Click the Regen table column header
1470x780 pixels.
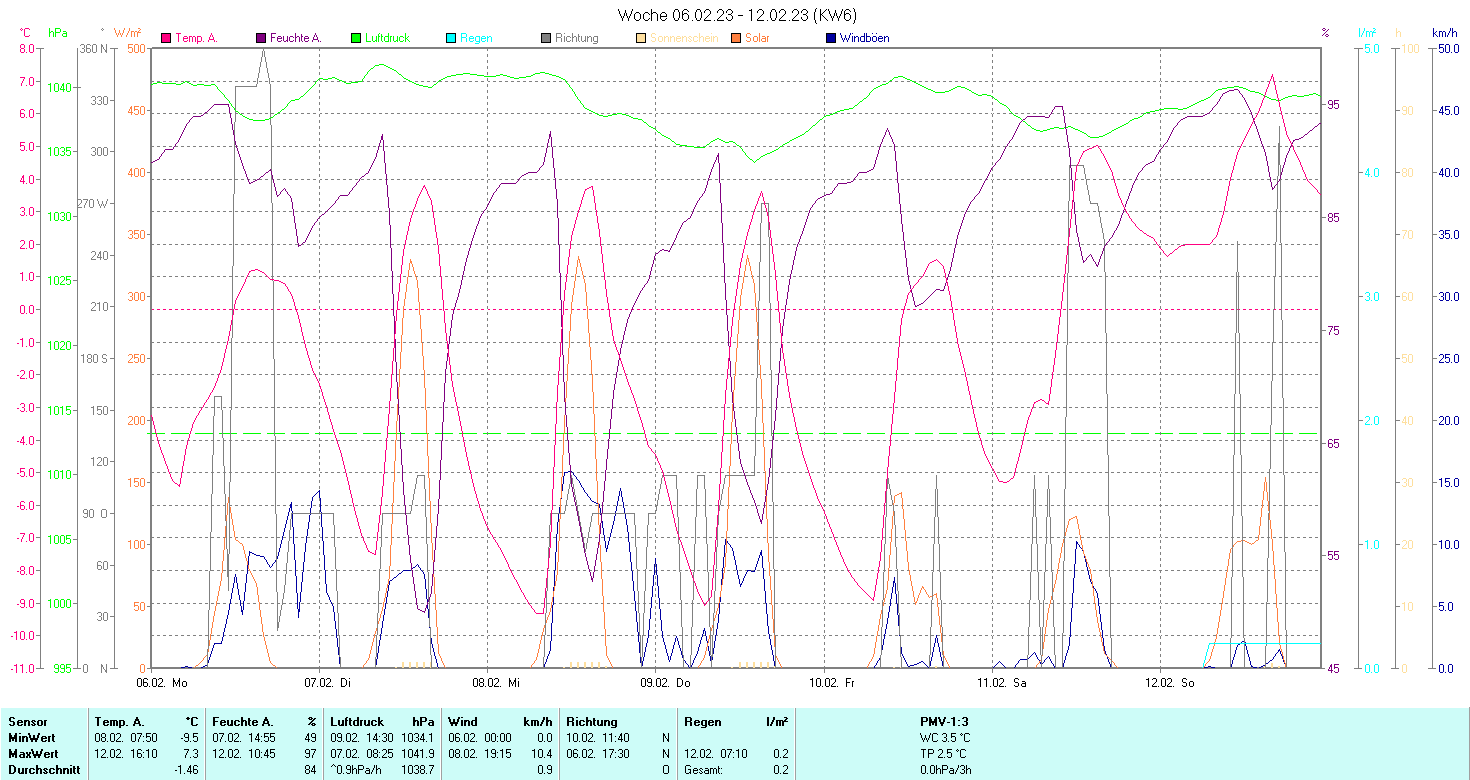click(703, 721)
